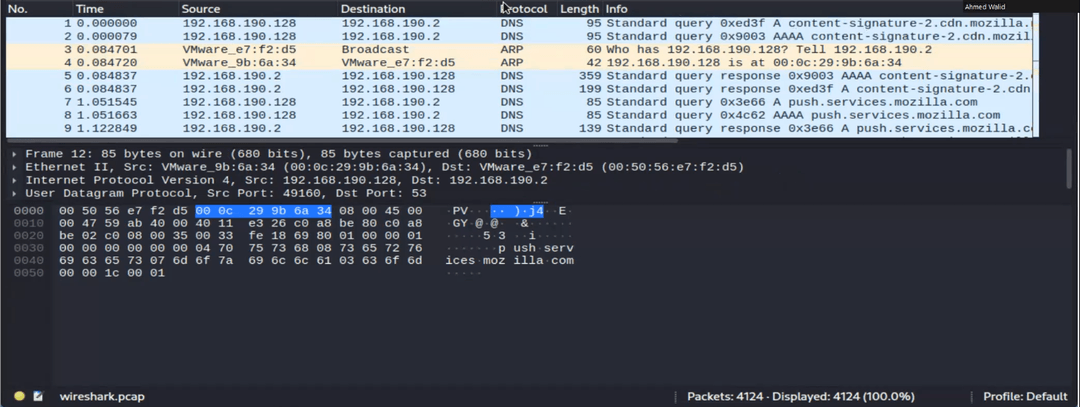Expand Internet Protocol Version 4 arrow
Viewport: 1080px width, 407px height.
tap(14, 180)
